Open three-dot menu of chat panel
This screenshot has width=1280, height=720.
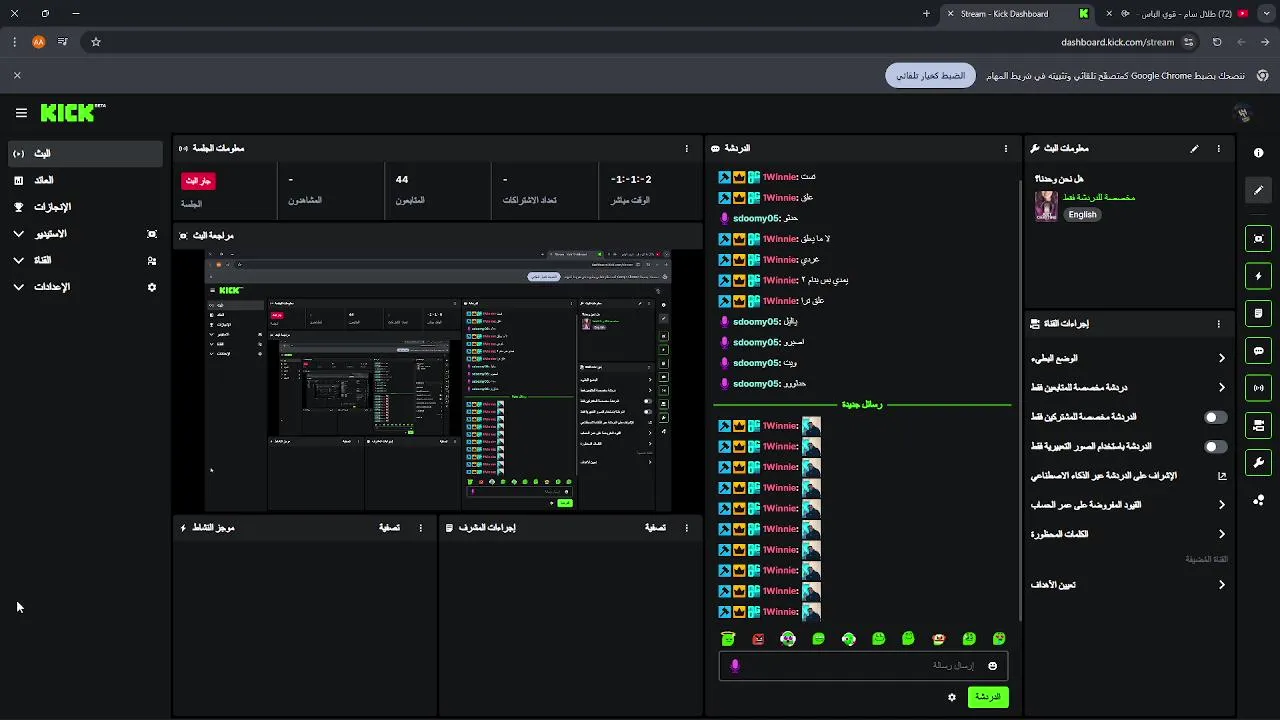[1006, 148]
